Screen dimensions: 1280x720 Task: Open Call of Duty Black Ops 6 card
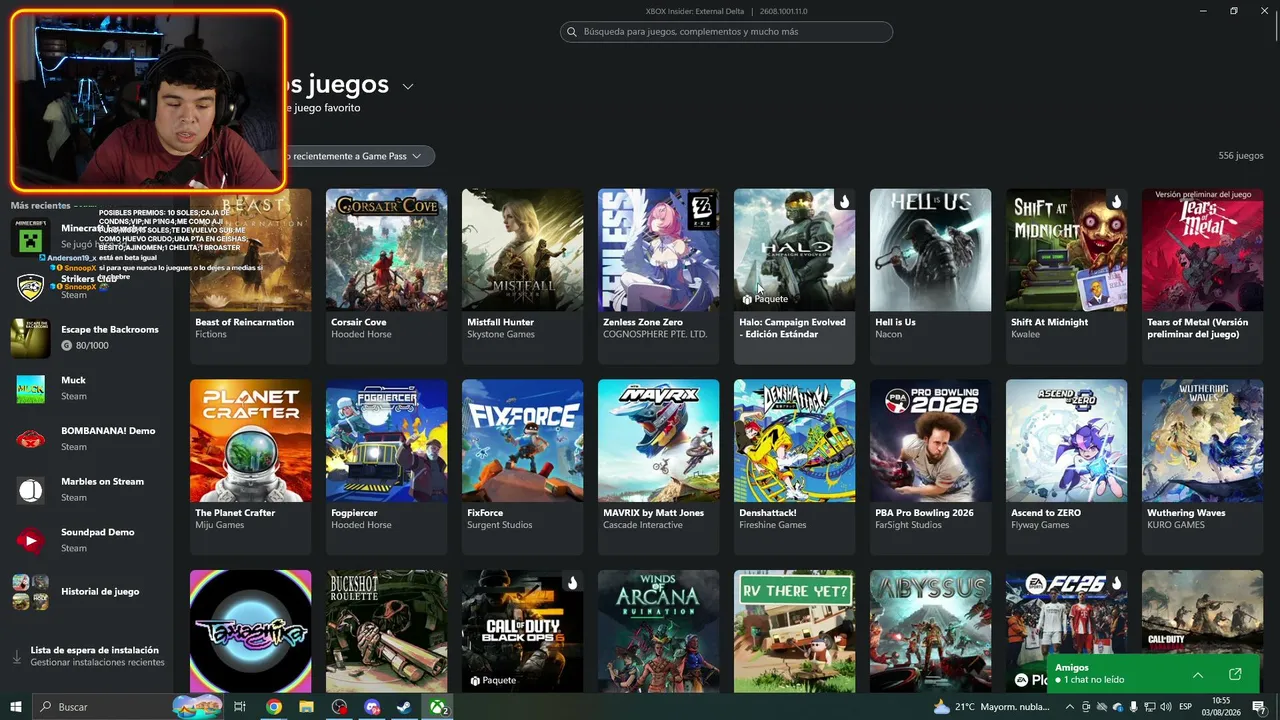coord(522,631)
